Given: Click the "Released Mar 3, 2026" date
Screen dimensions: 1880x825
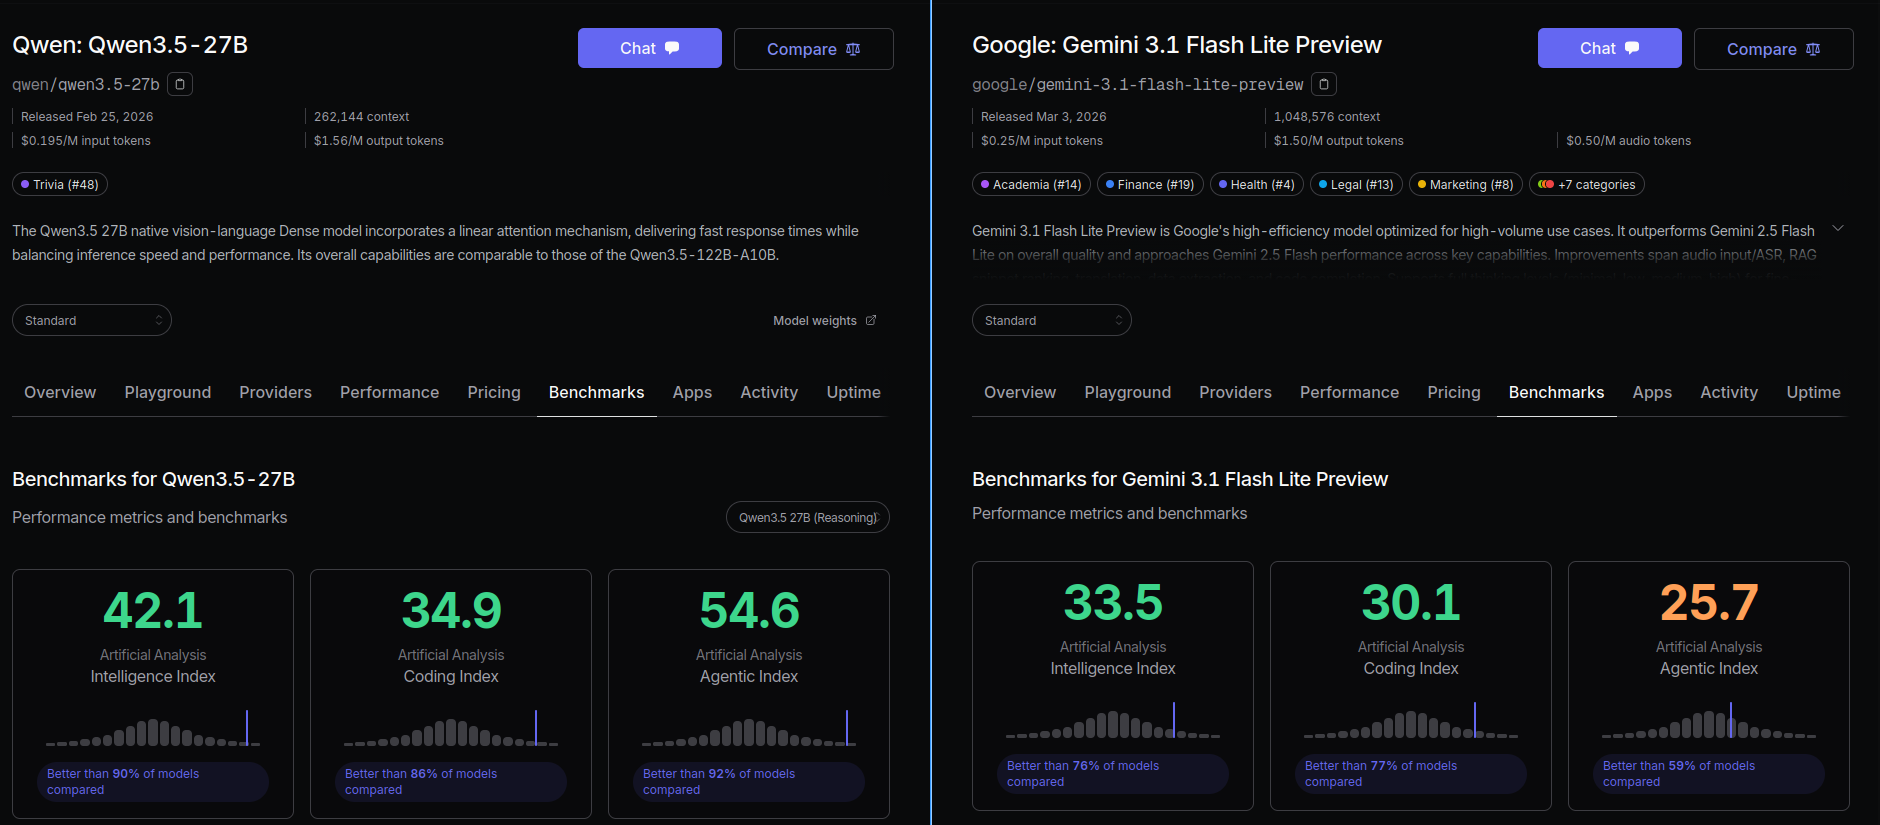Looking at the screenshot, I should click(1043, 117).
